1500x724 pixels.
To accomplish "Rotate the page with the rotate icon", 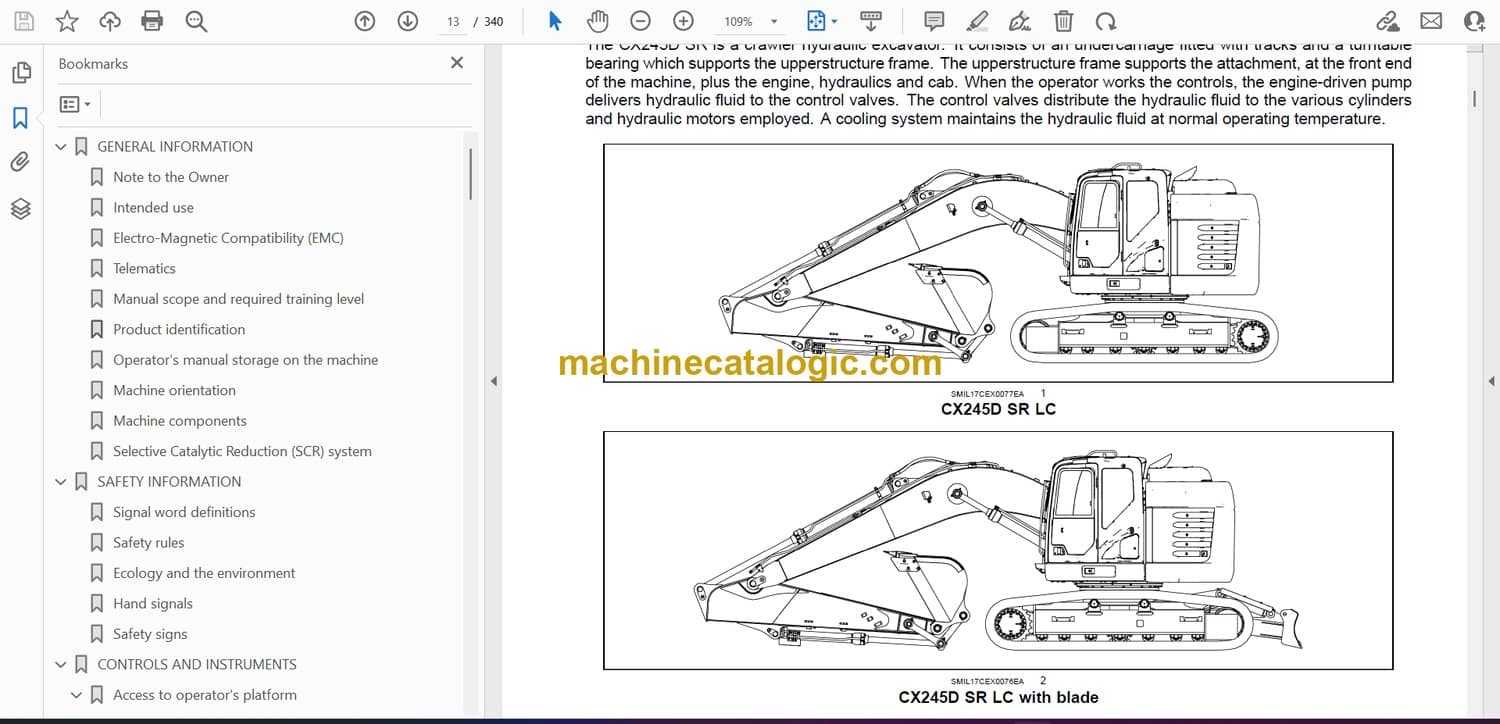I will click(x=1105, y=21).
